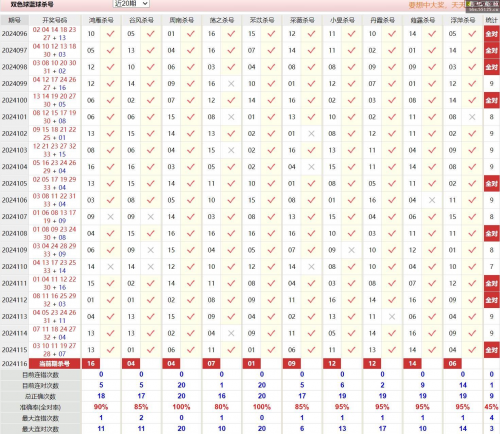Image resolution: width=500 pixels, height=434 pixels.
Task: Click the 90% accuracy value
Action: pos(101,407)
